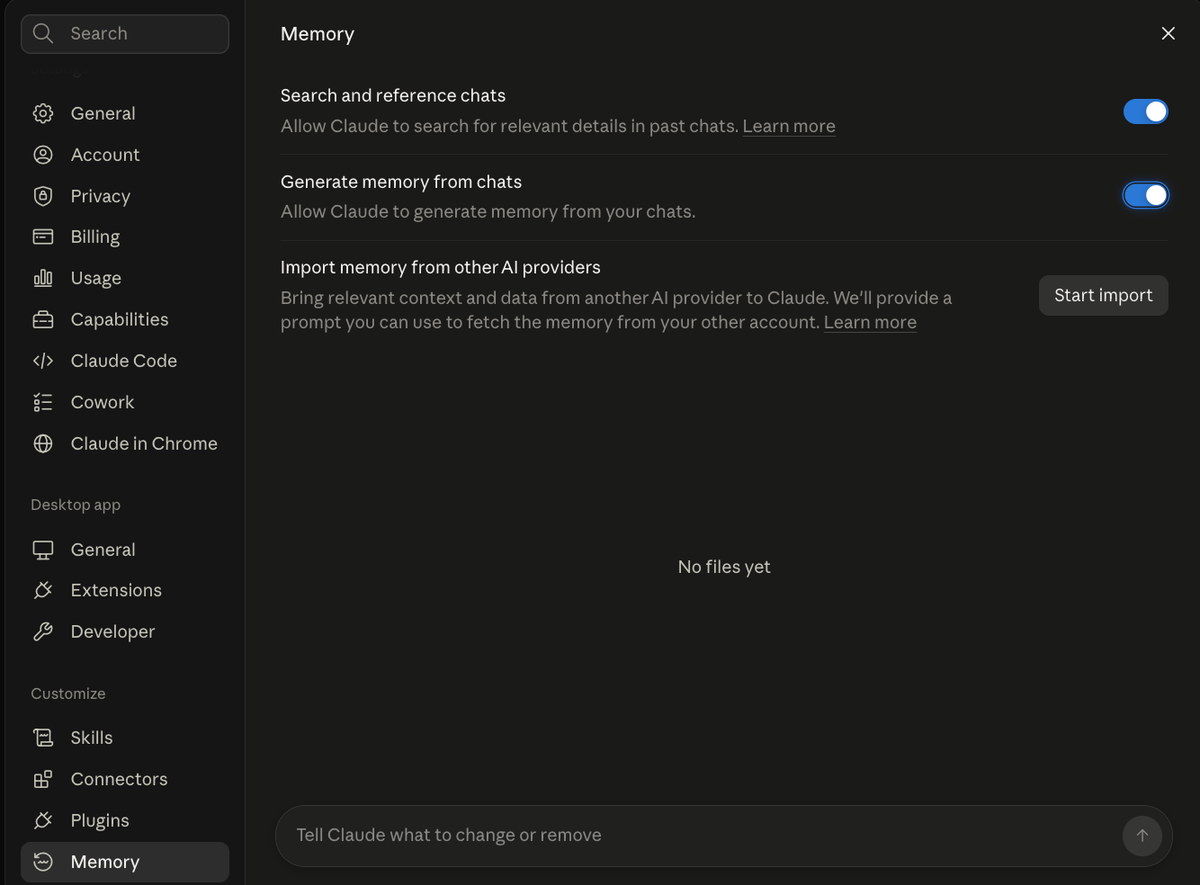Click the No files yet text
The image size is (1200, 885).
tap(724, 567)
